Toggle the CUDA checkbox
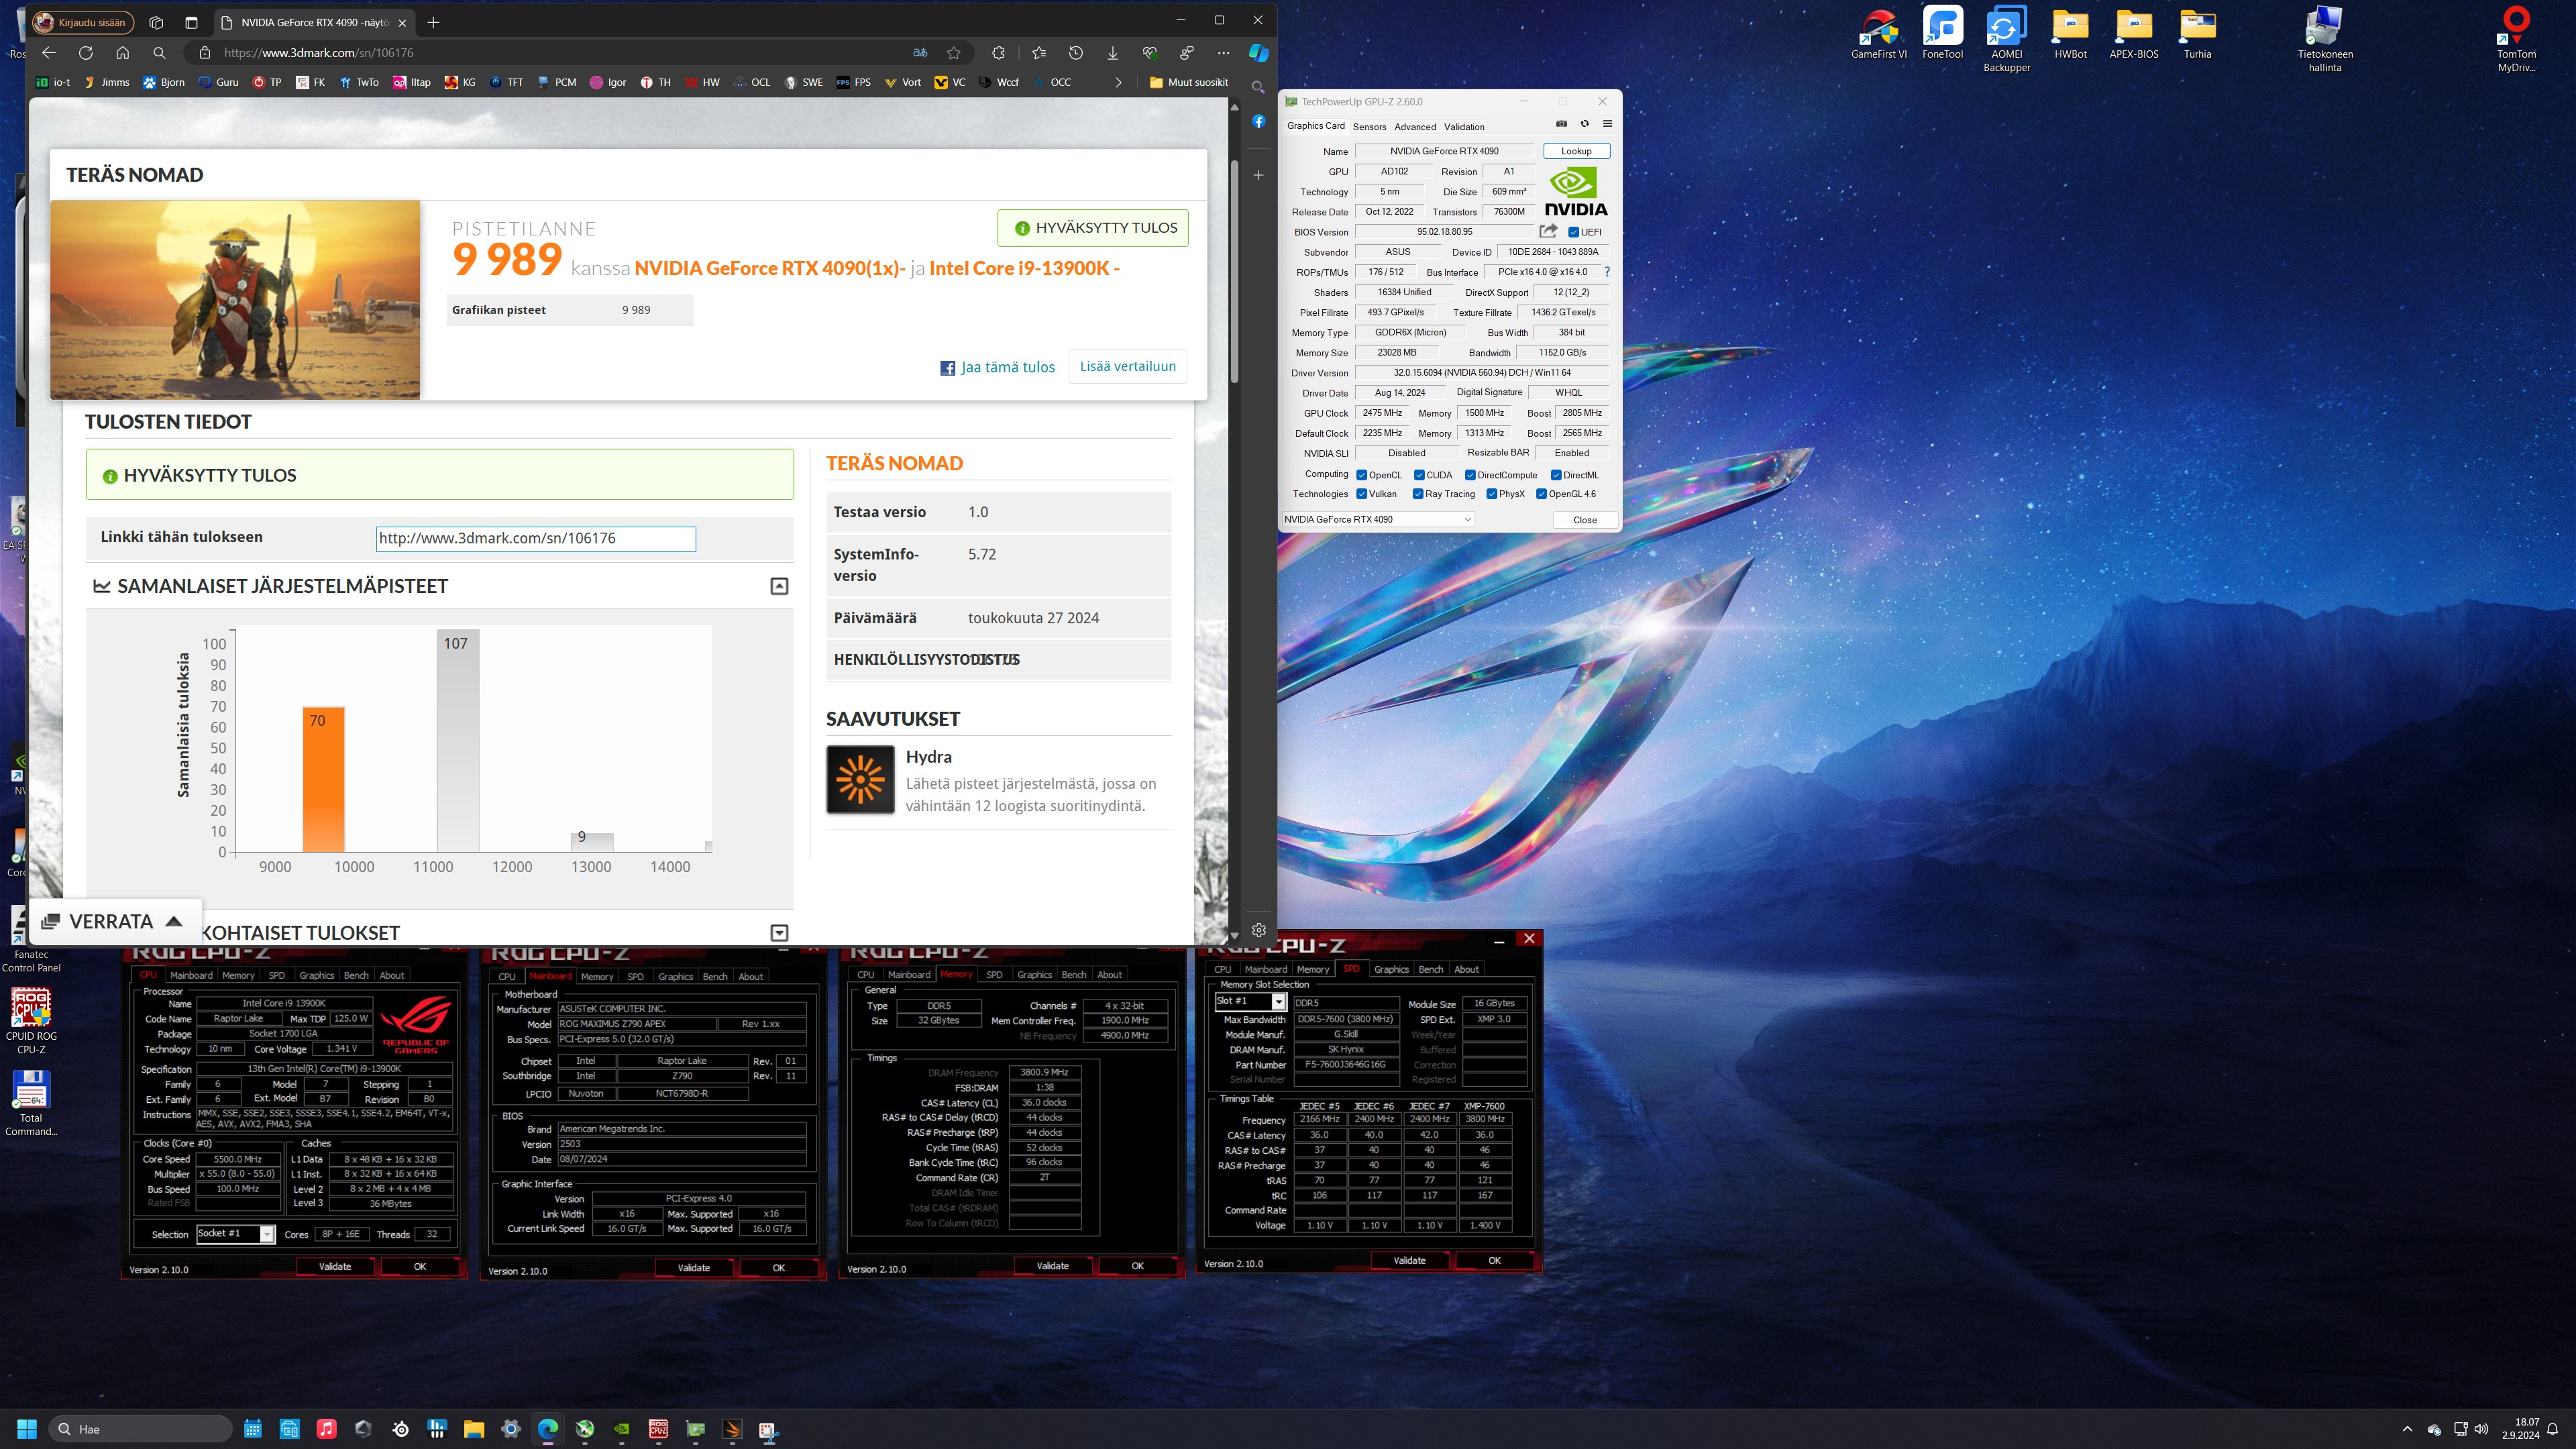The image size is (2576, 1449). point(1419,475)
